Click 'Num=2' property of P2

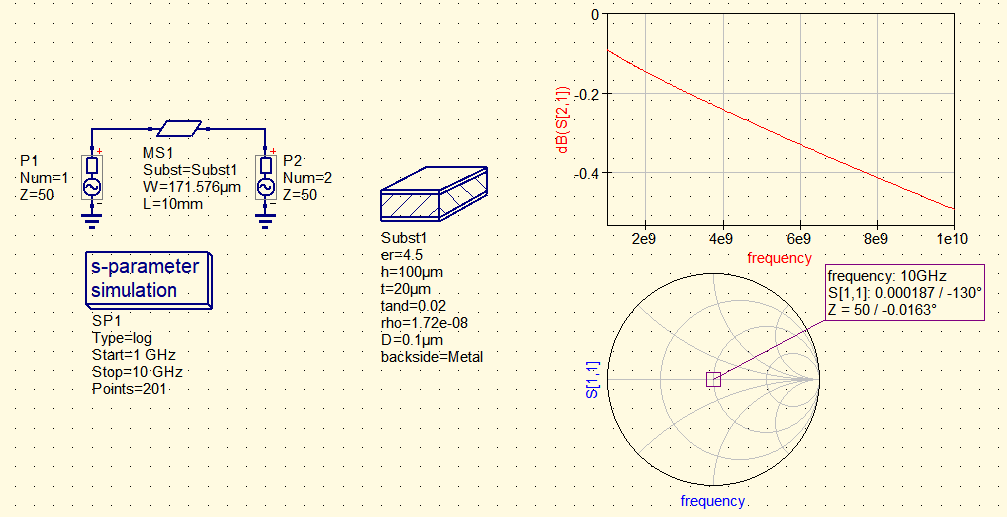(x=308, y=178)
